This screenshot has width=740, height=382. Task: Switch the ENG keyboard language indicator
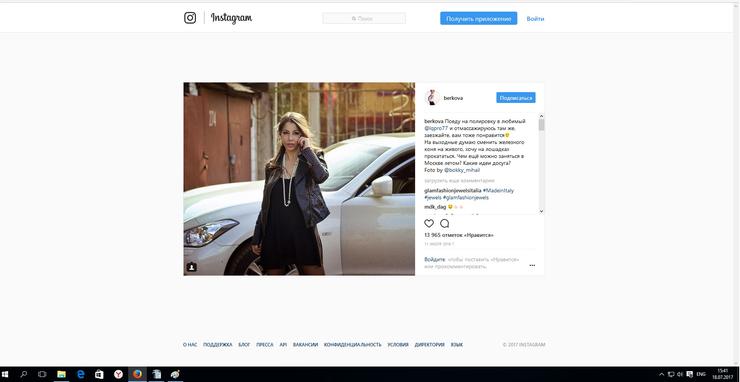701,374
